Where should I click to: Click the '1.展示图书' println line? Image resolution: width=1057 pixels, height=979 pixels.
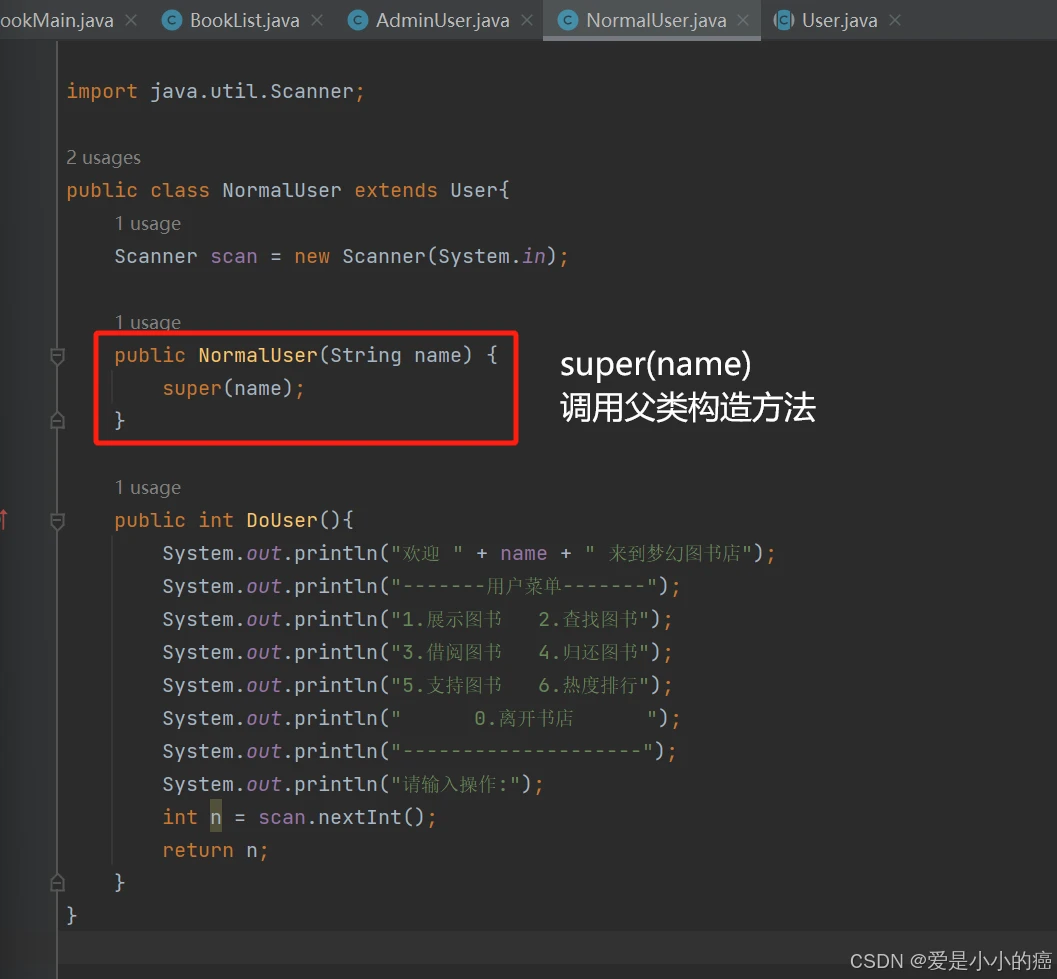tap(417, 620)
